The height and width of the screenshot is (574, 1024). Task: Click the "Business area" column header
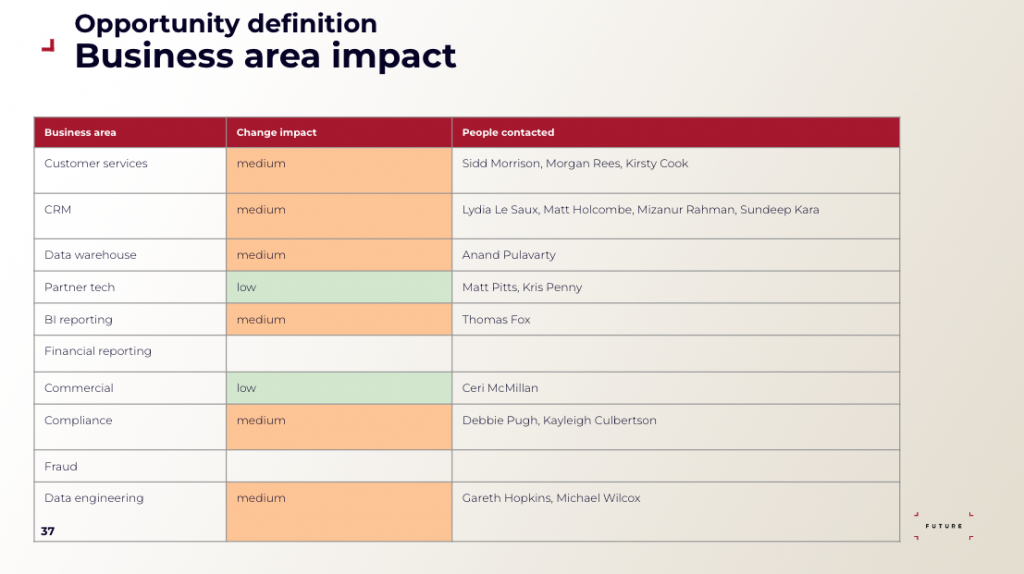coord(80,132)
